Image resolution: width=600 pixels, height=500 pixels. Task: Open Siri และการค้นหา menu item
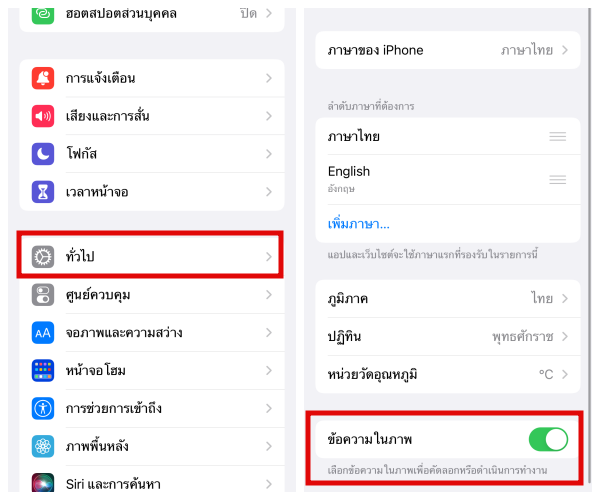coord(150,483)
